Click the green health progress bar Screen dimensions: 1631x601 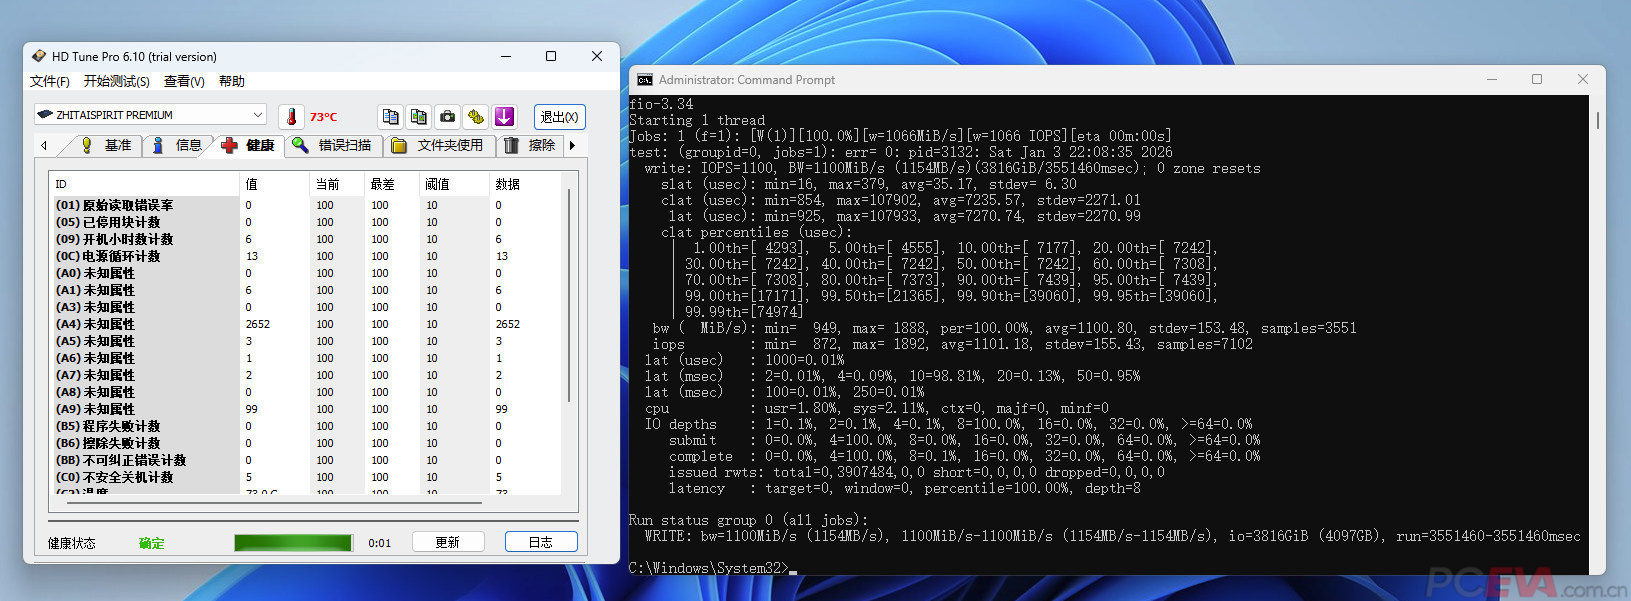(x=293, y=543)
